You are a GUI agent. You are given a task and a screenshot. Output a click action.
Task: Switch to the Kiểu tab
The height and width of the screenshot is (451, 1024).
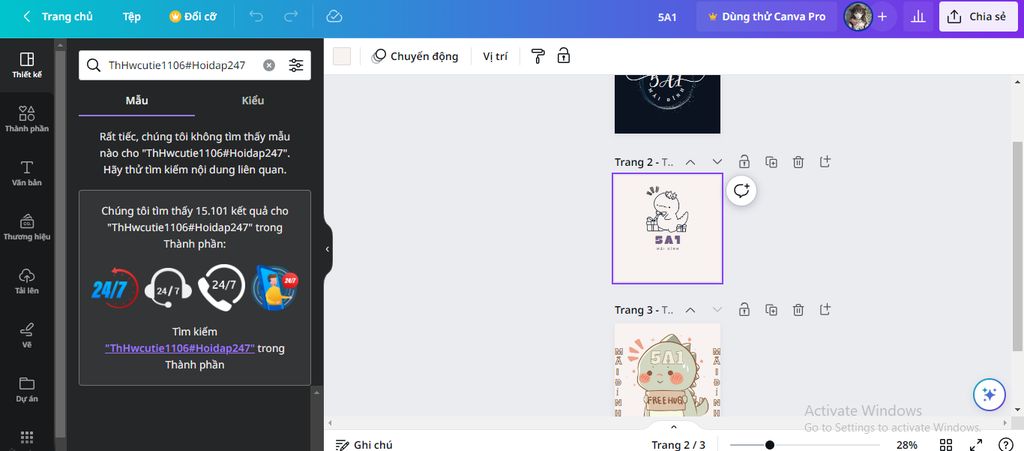pyautogui.click(x=253, y=100)
